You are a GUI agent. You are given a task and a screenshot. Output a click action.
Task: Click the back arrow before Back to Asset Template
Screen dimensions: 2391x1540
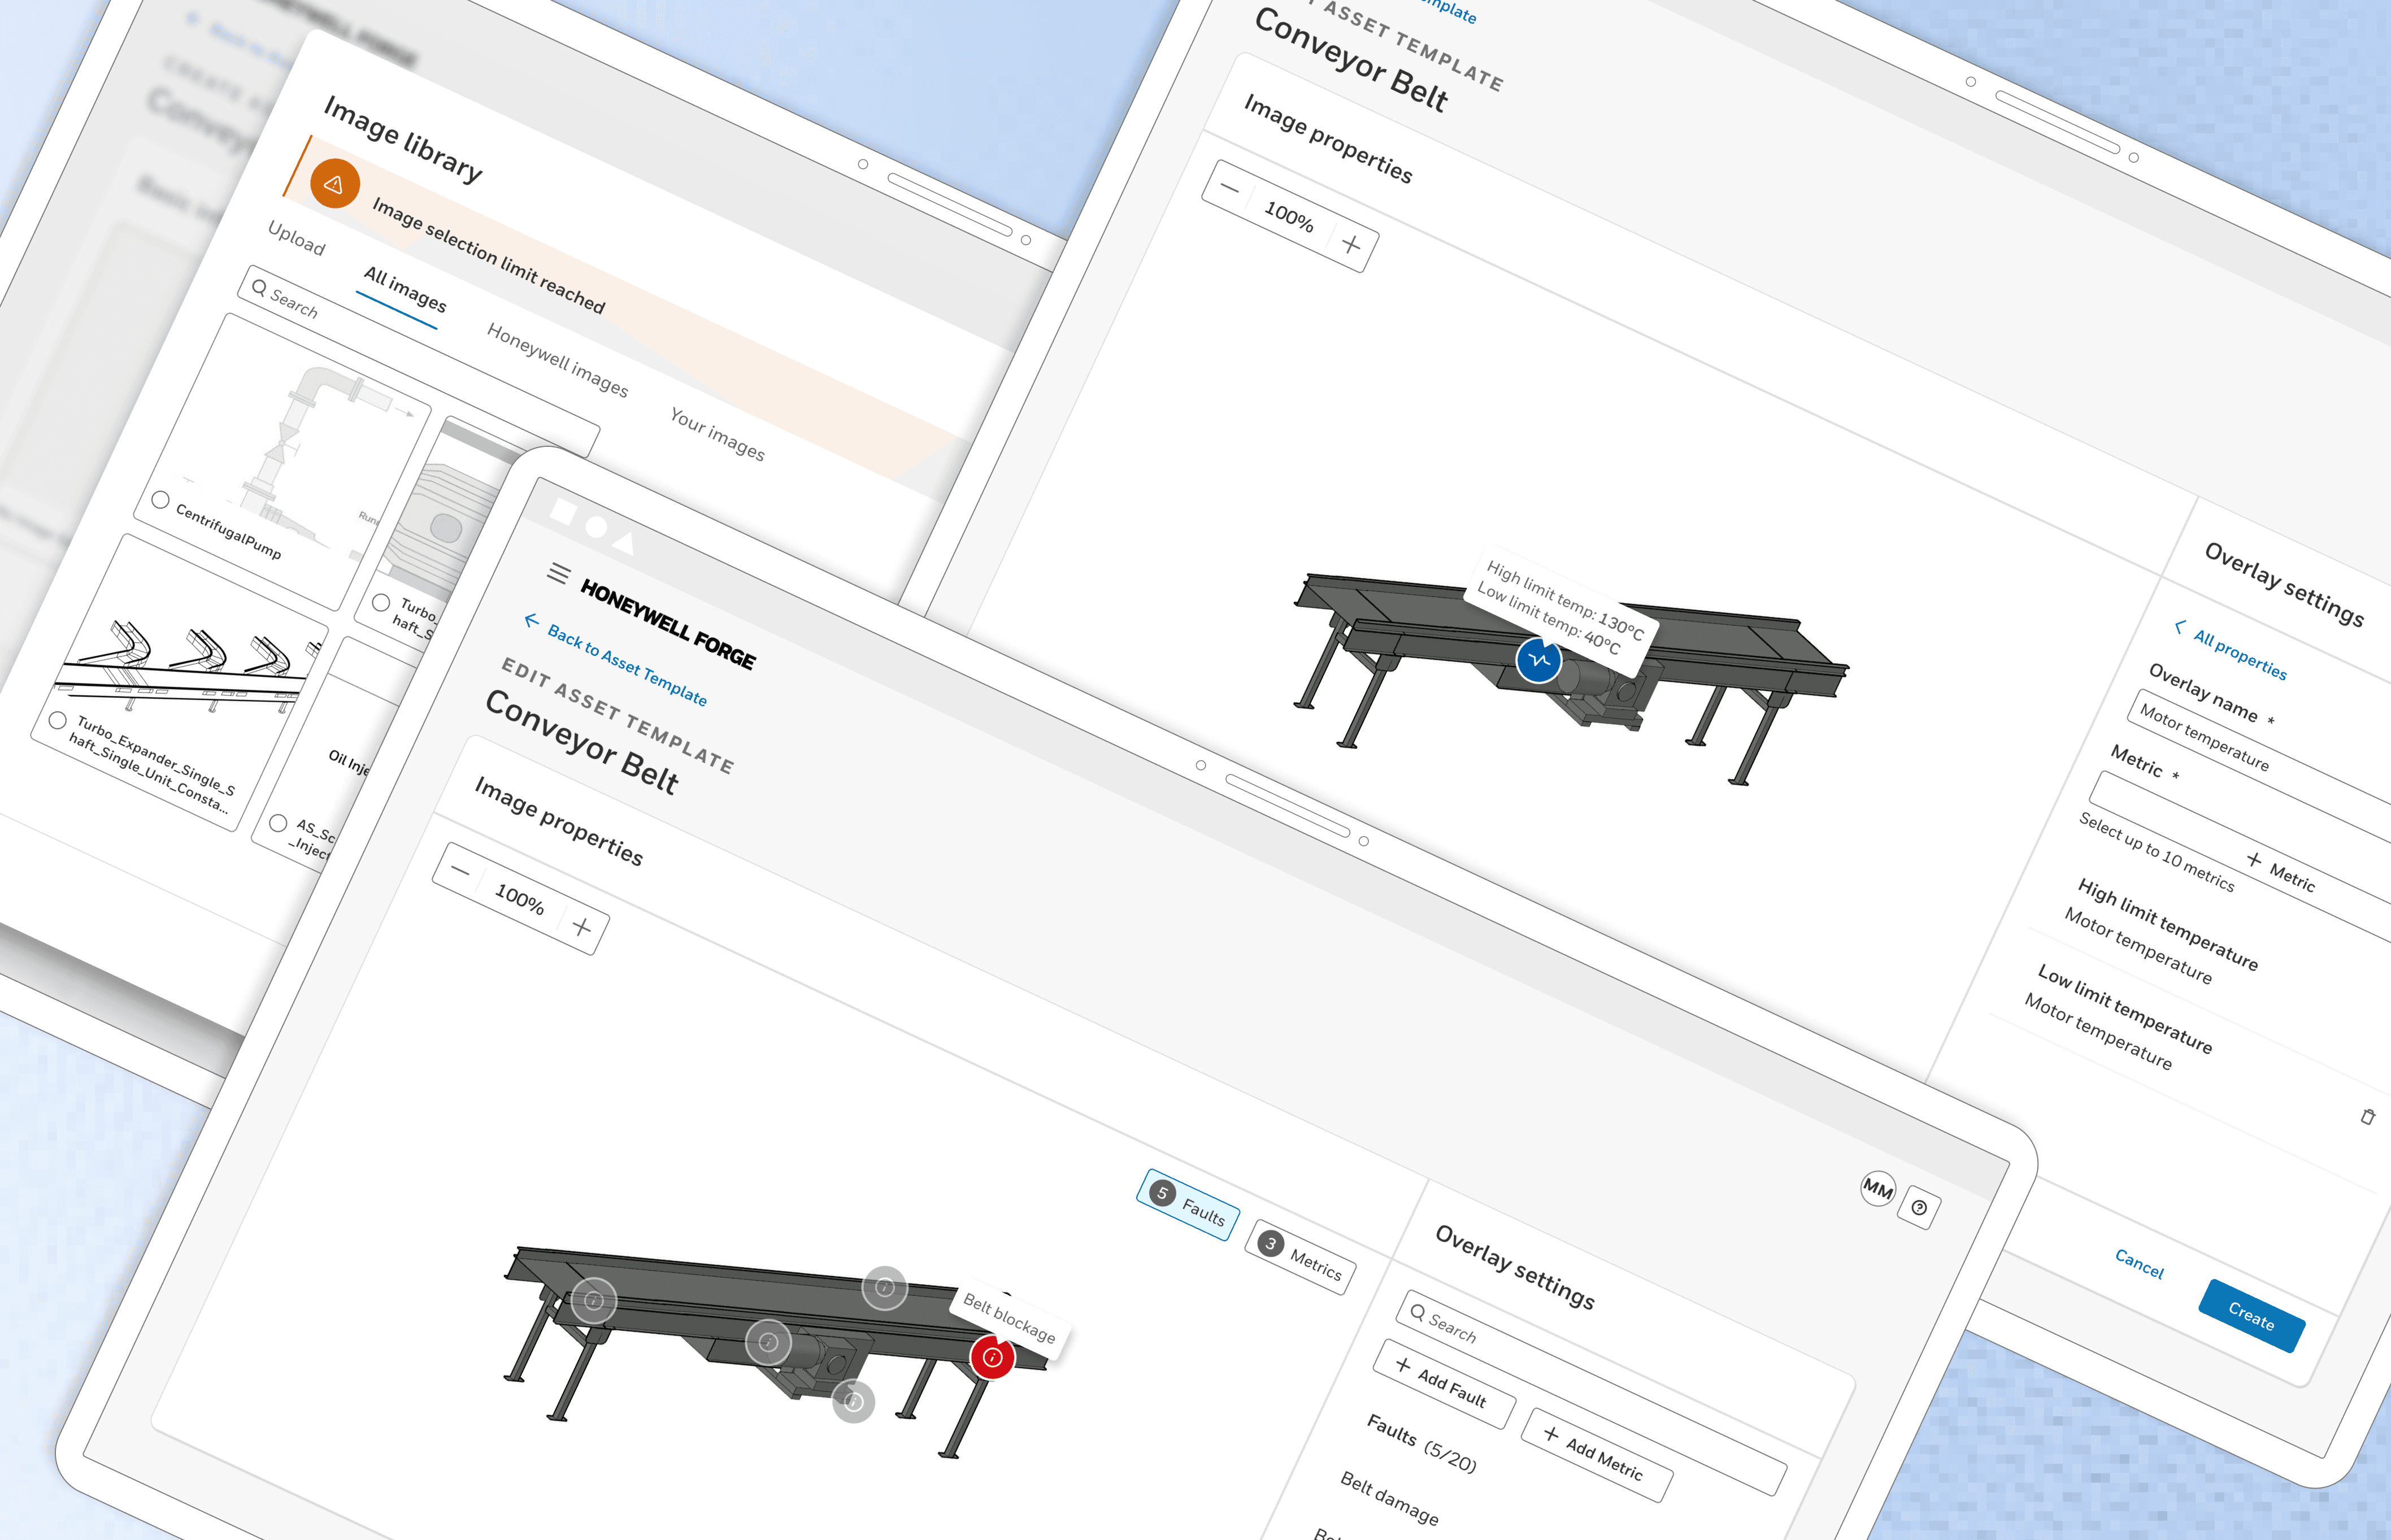531,621
